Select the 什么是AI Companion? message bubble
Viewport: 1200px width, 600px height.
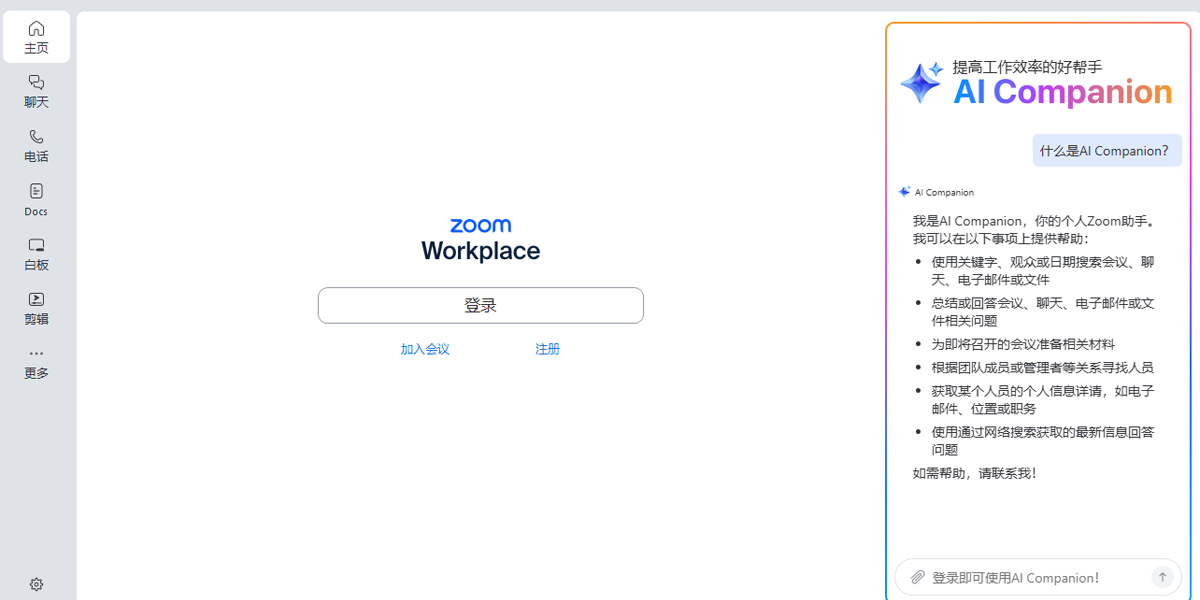tap(1106, 151)
